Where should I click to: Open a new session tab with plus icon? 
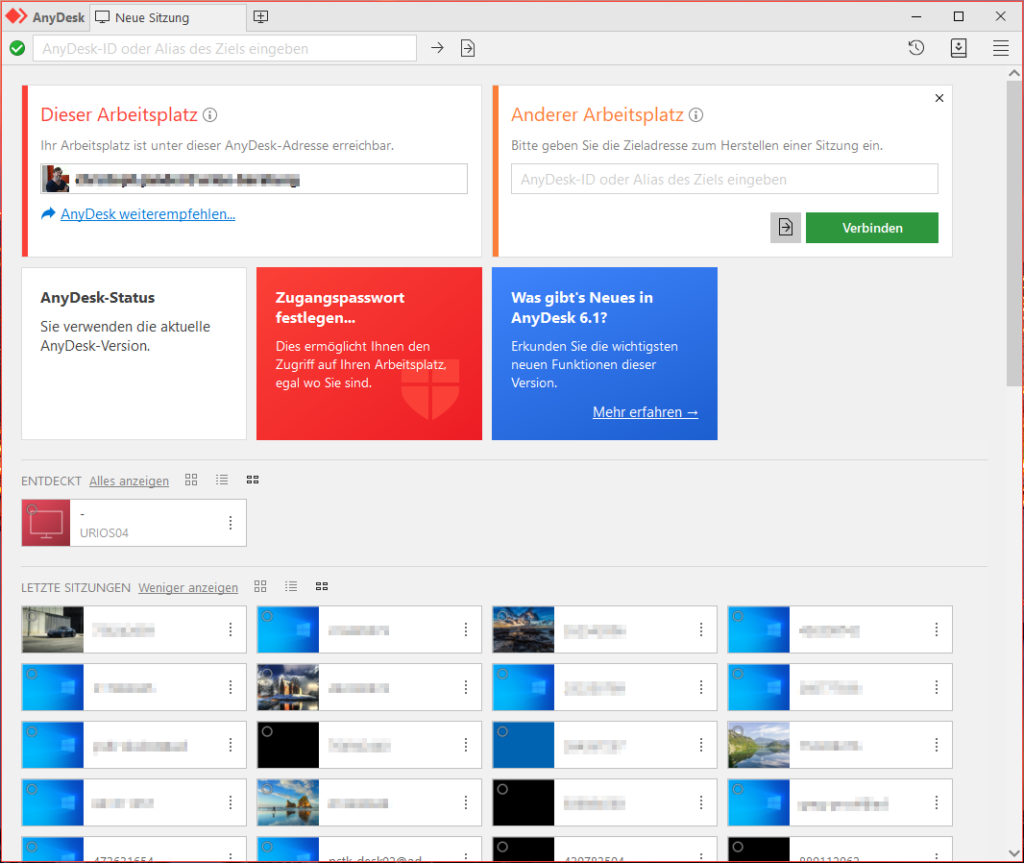[261, 17]
